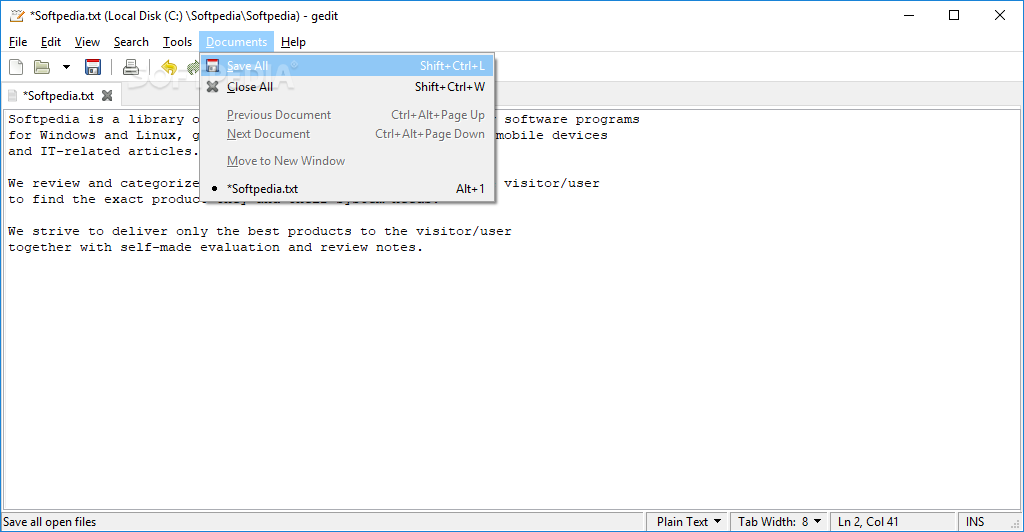Click Move to New Window entry
The height and width of the screenshot is (532, 1024).
pyautogui.click(x=347, y=161)
